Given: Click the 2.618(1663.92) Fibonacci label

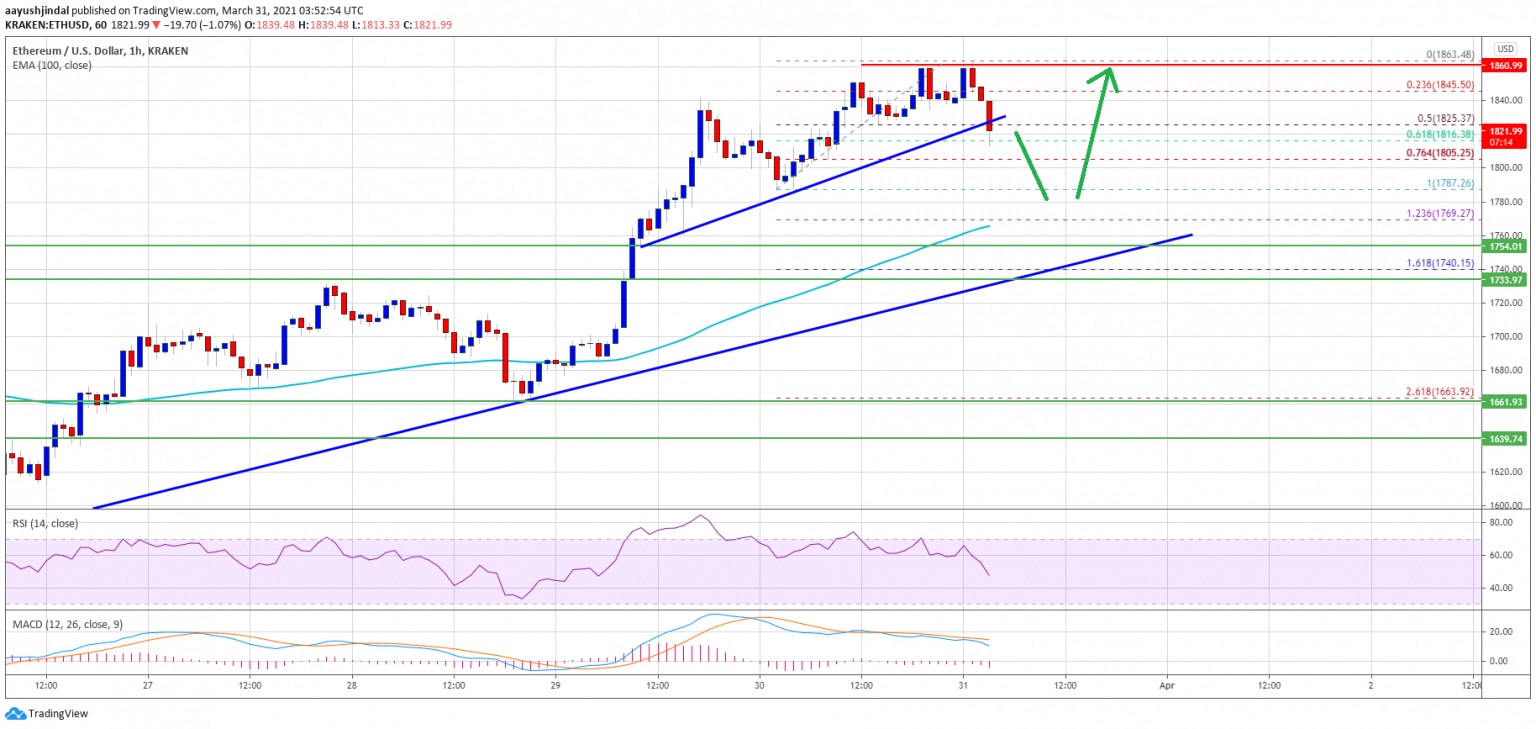Looking at the screenshot, I should coord(1441,391).
